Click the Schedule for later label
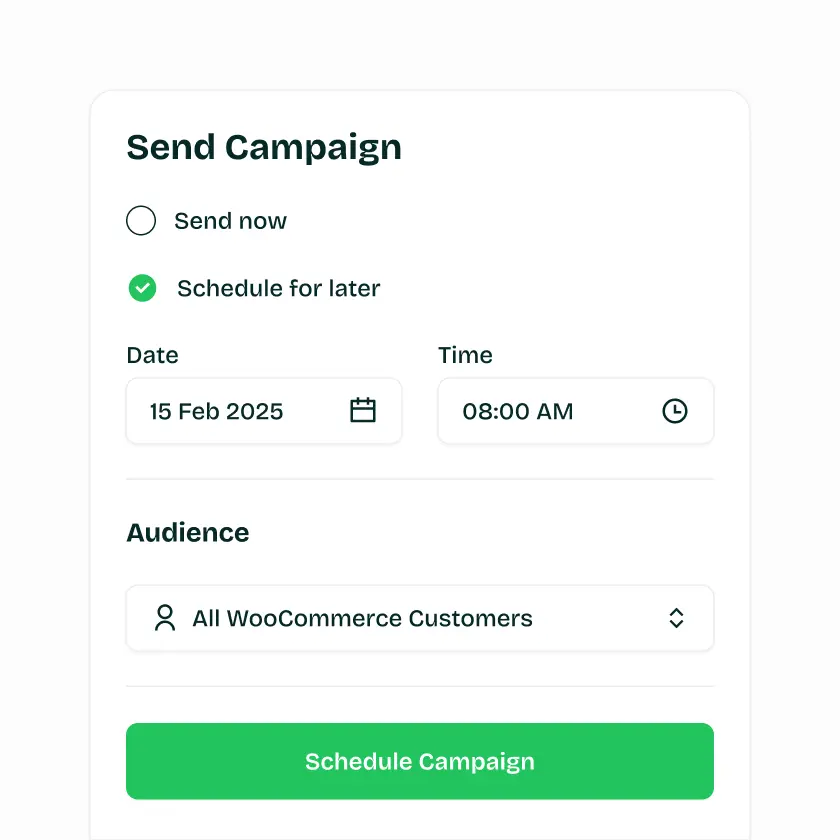 pyautogui.click(x=278, y=289)
